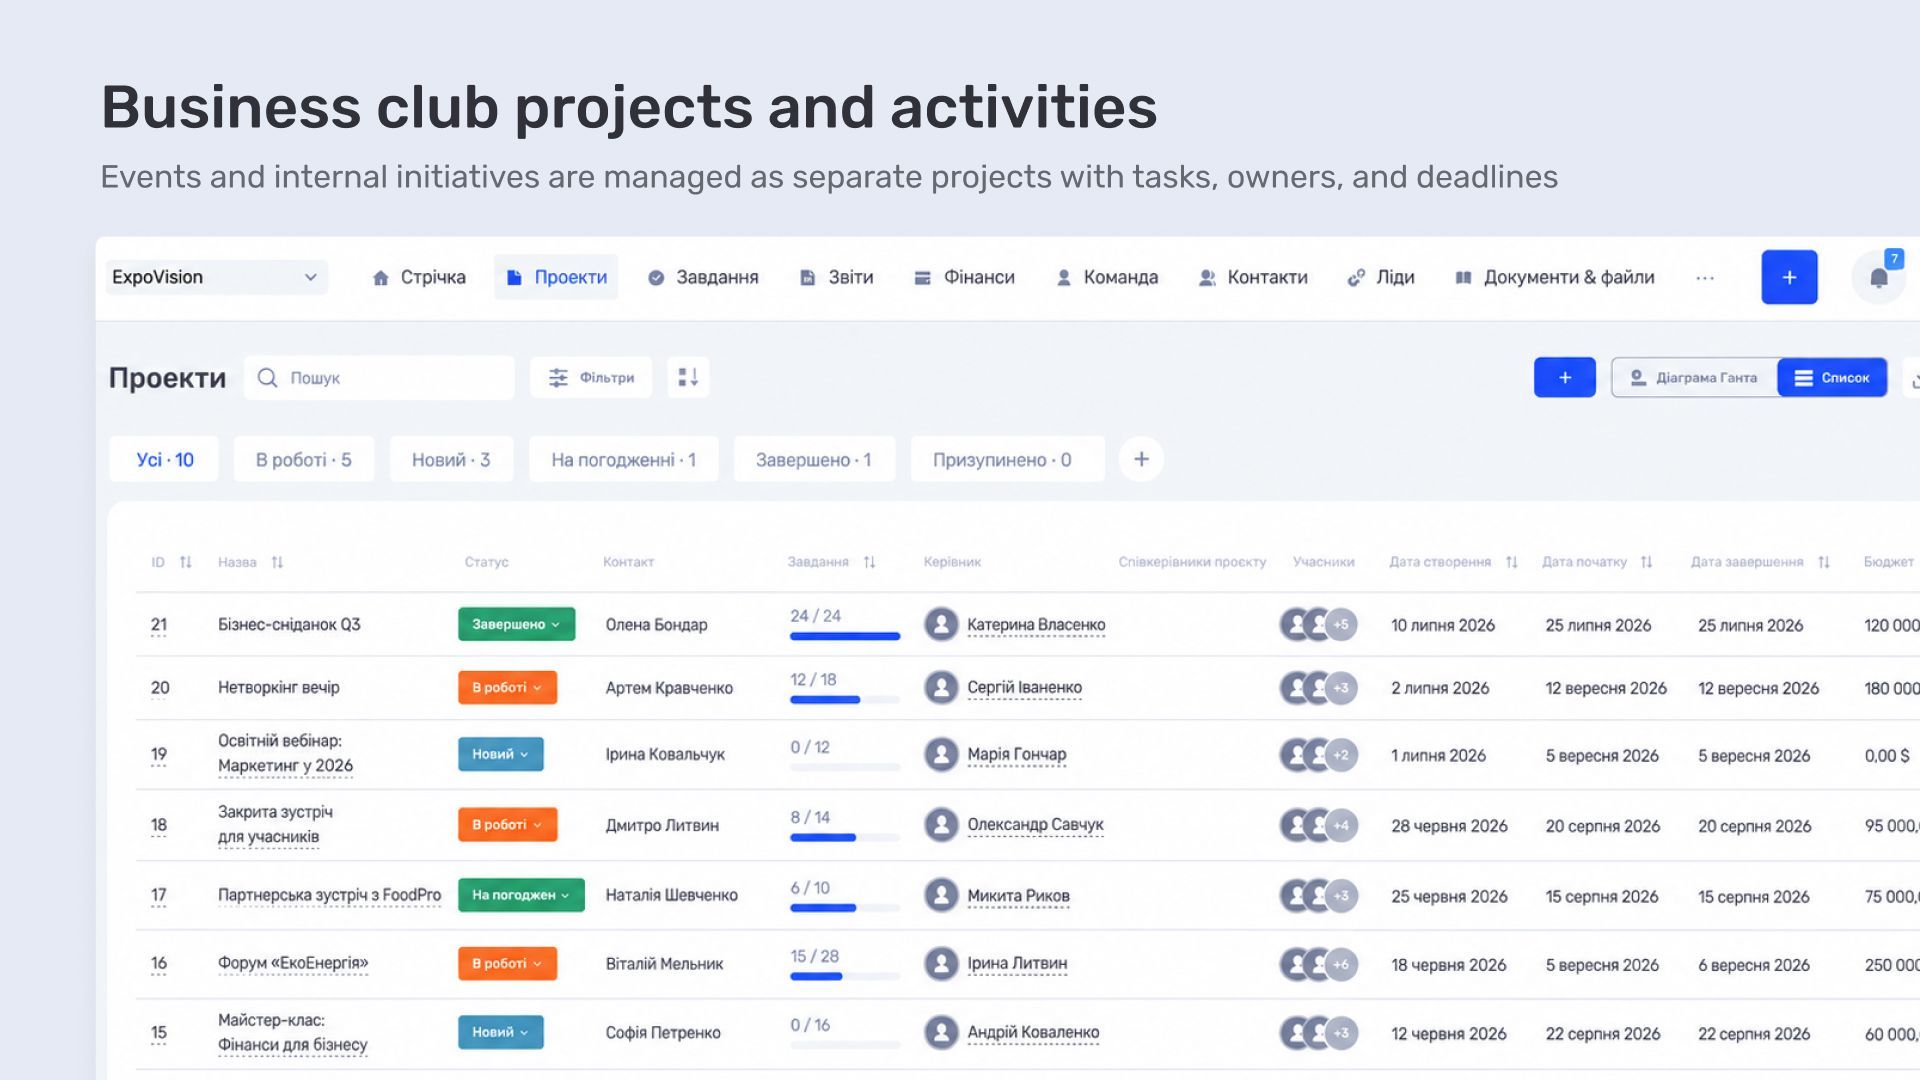Open Новий status dropdown for project 15
1920x1080 pixels.
pos(501,1032)
